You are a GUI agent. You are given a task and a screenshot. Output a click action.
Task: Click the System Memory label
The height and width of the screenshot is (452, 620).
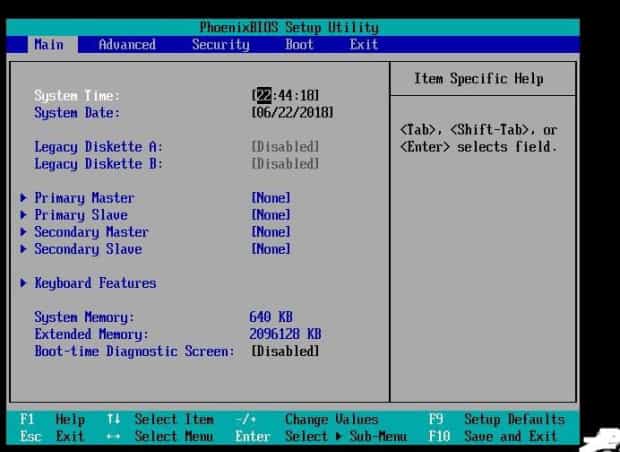(x=84, y=317)
